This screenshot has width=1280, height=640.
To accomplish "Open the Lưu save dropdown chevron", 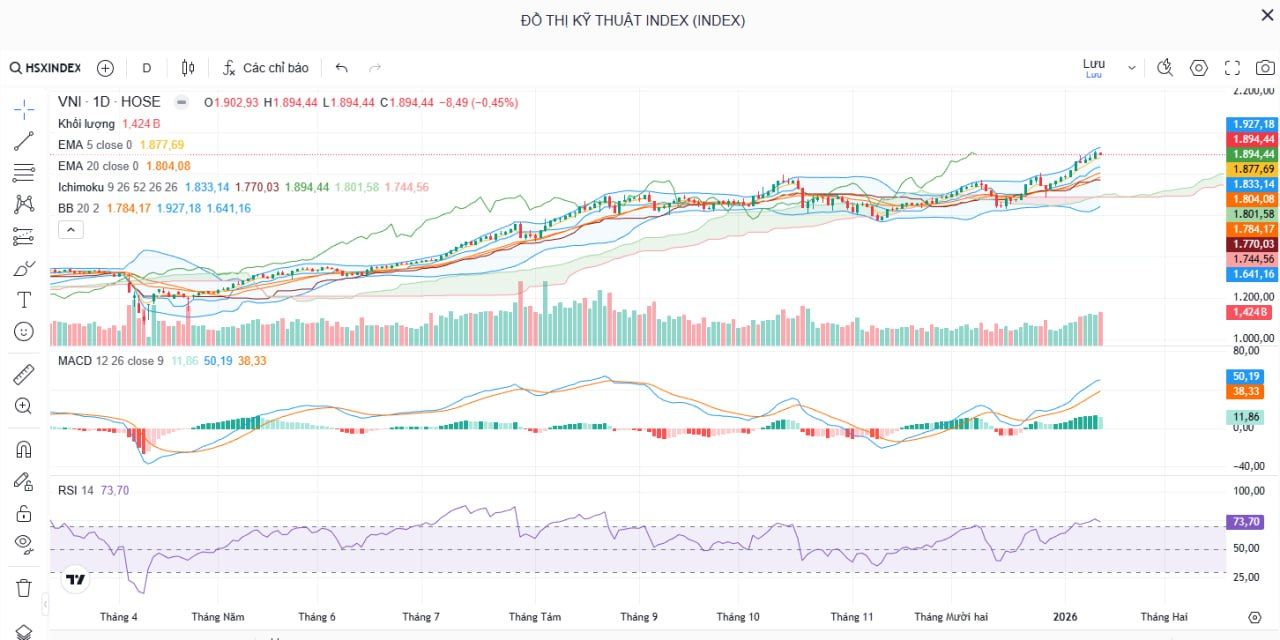I will (1131, 66).
